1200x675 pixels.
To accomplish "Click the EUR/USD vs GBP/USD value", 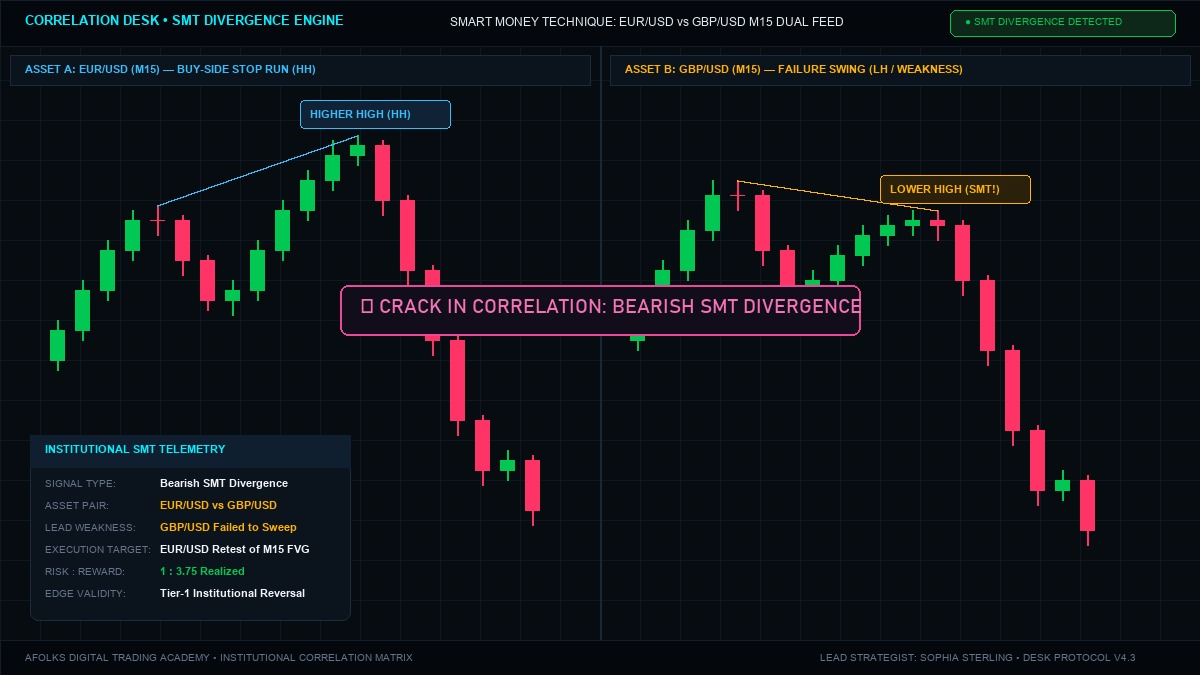I will tap(218, 505).
